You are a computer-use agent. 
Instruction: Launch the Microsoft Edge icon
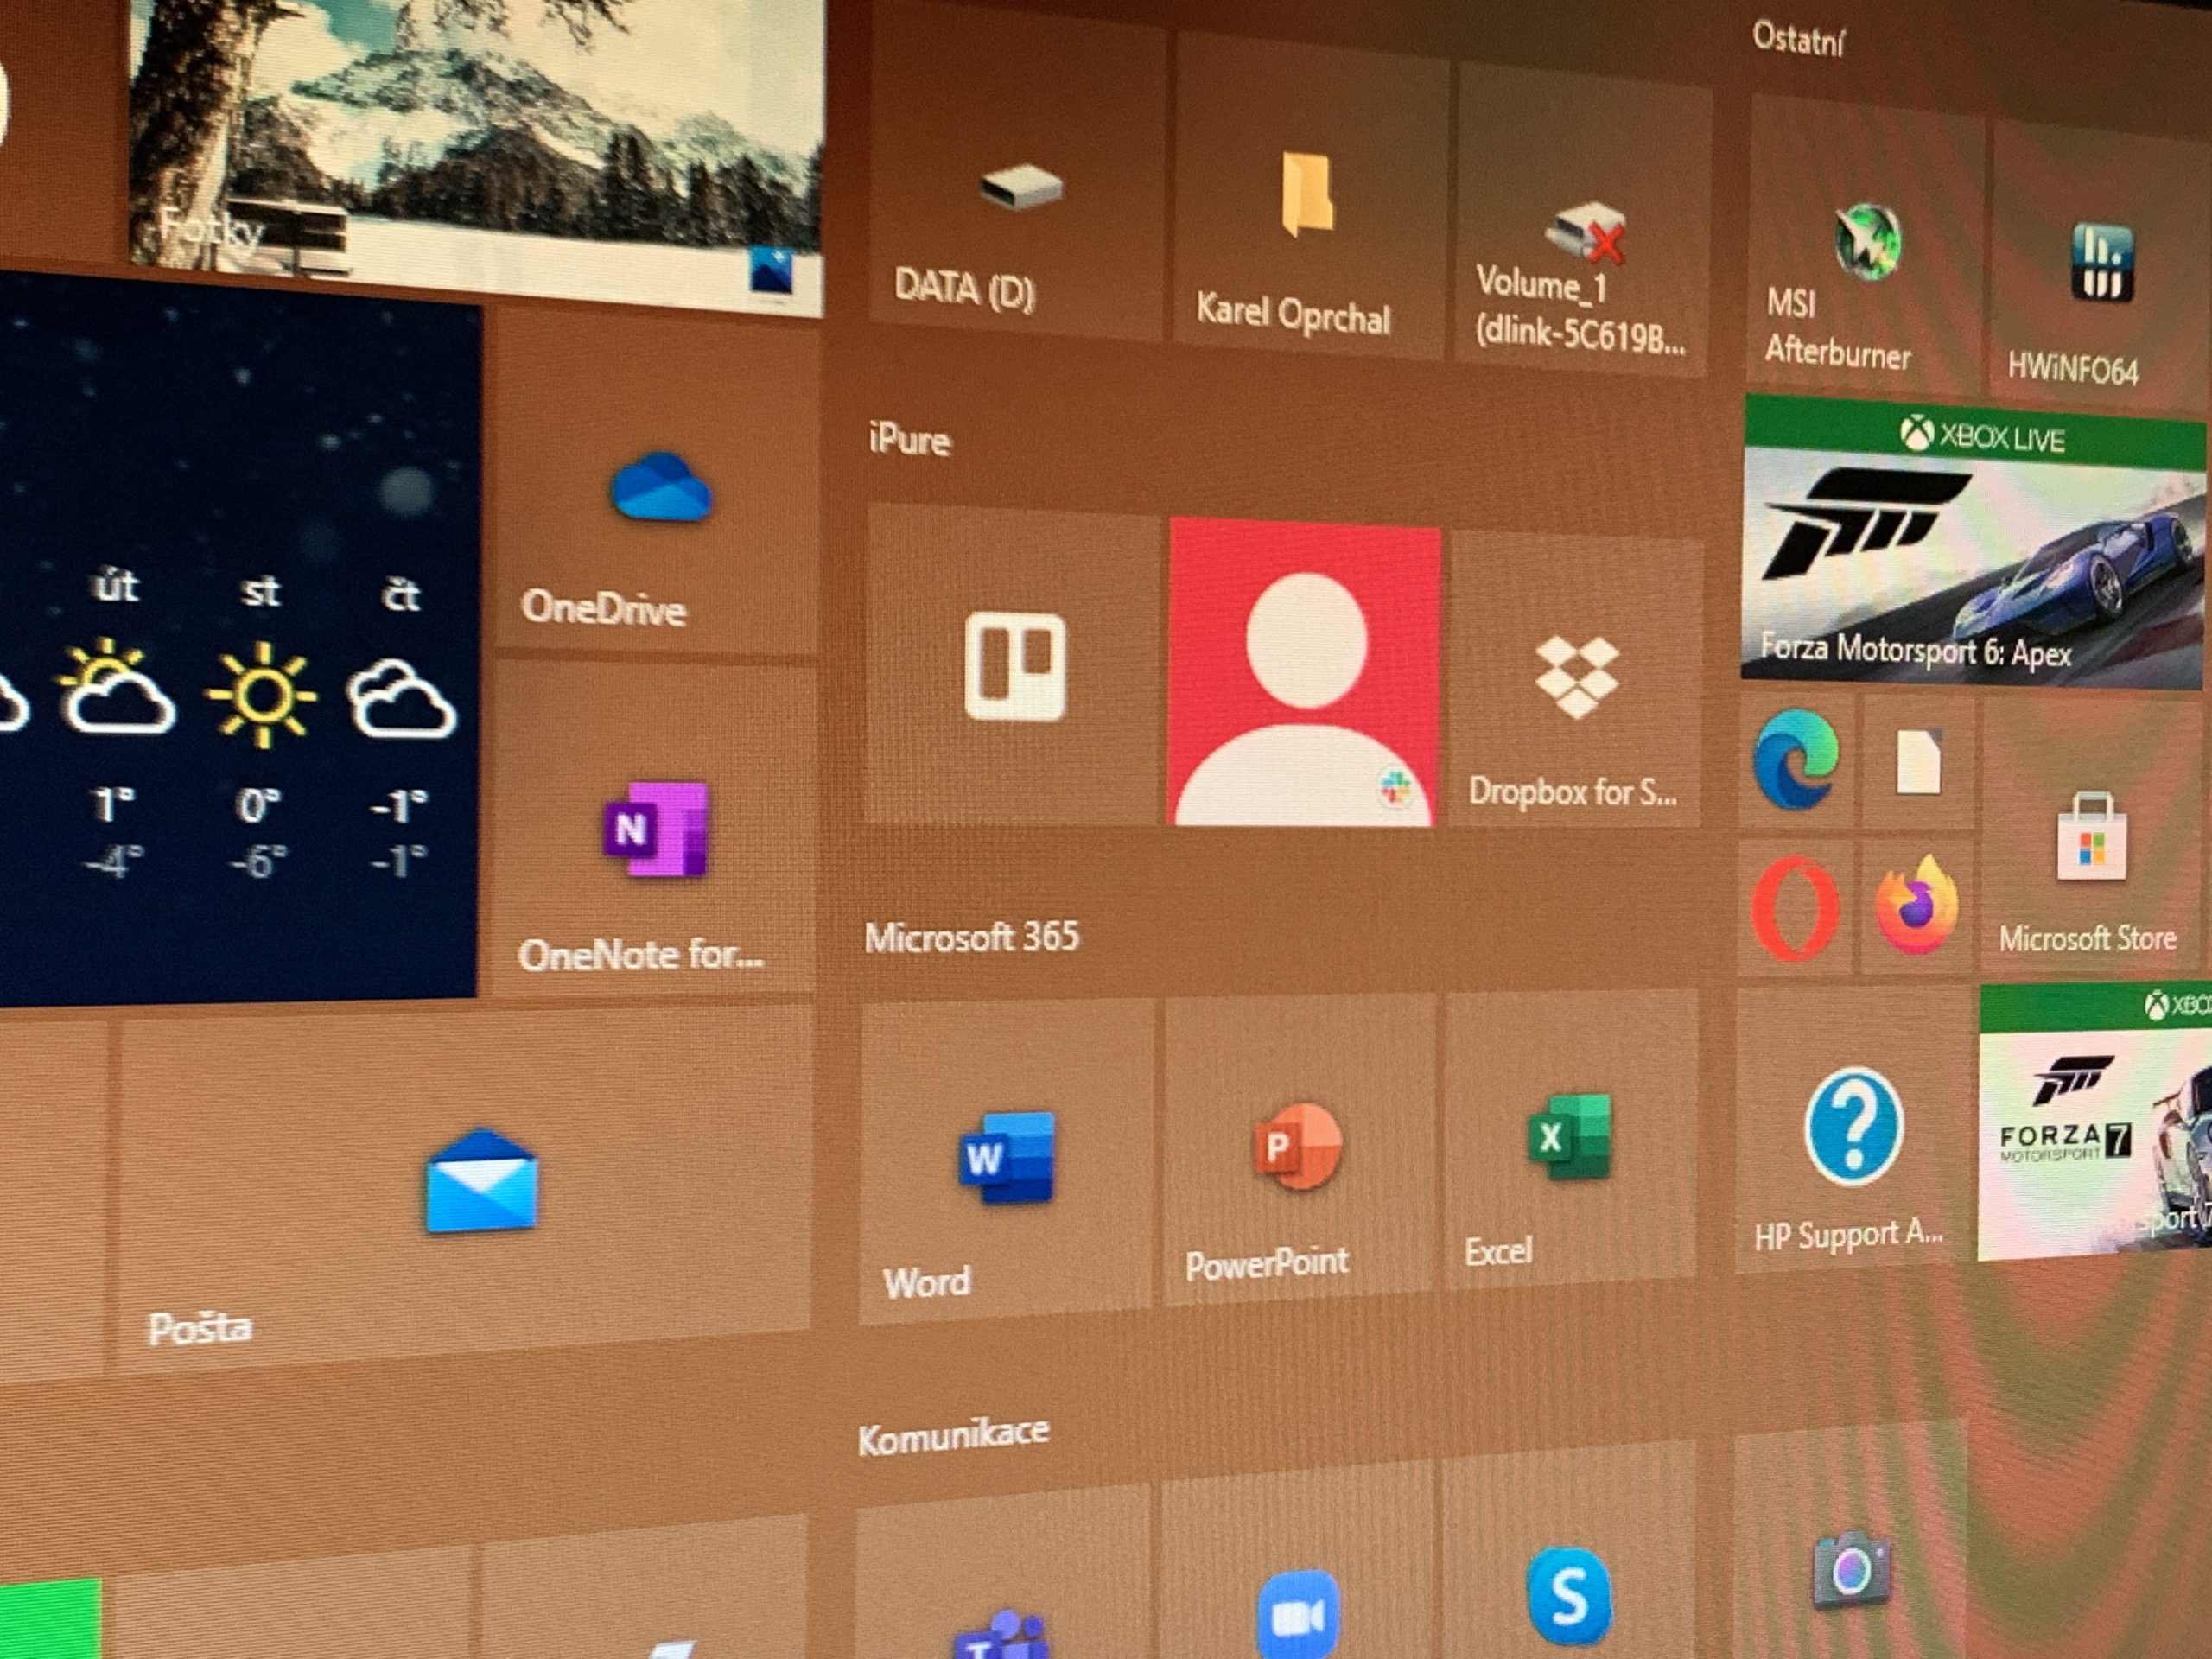(x=1795, y=761)
